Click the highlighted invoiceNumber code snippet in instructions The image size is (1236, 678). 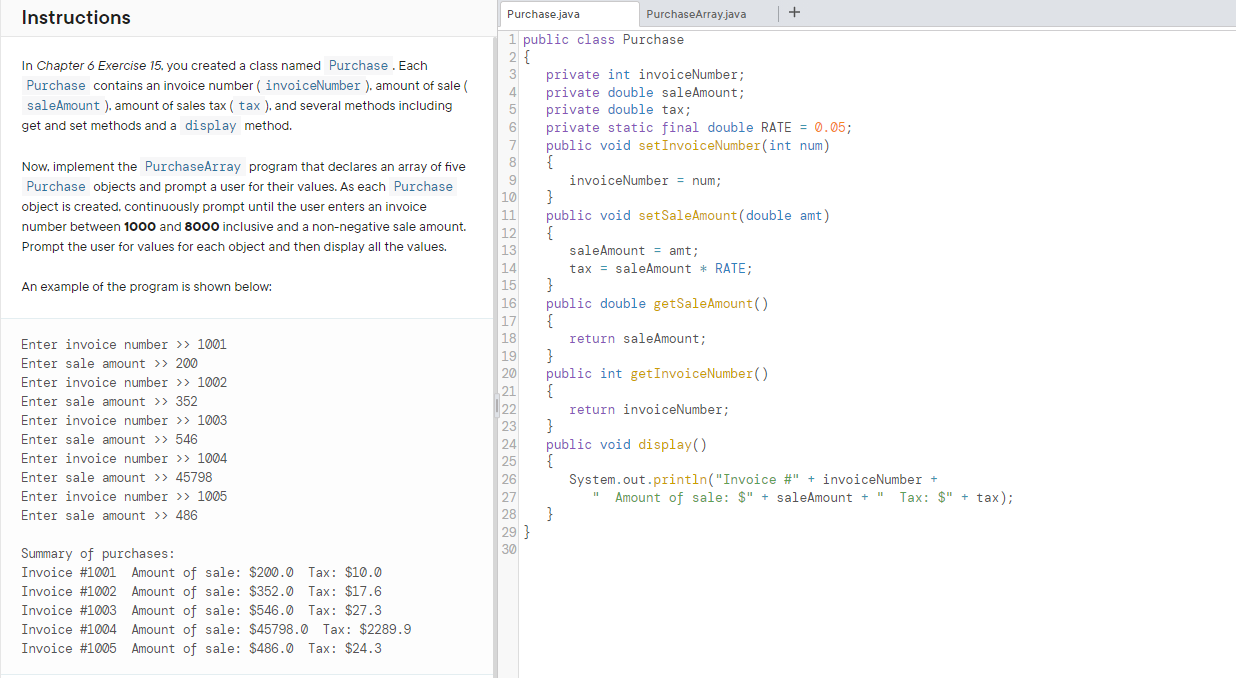click(x=312, y=86)
